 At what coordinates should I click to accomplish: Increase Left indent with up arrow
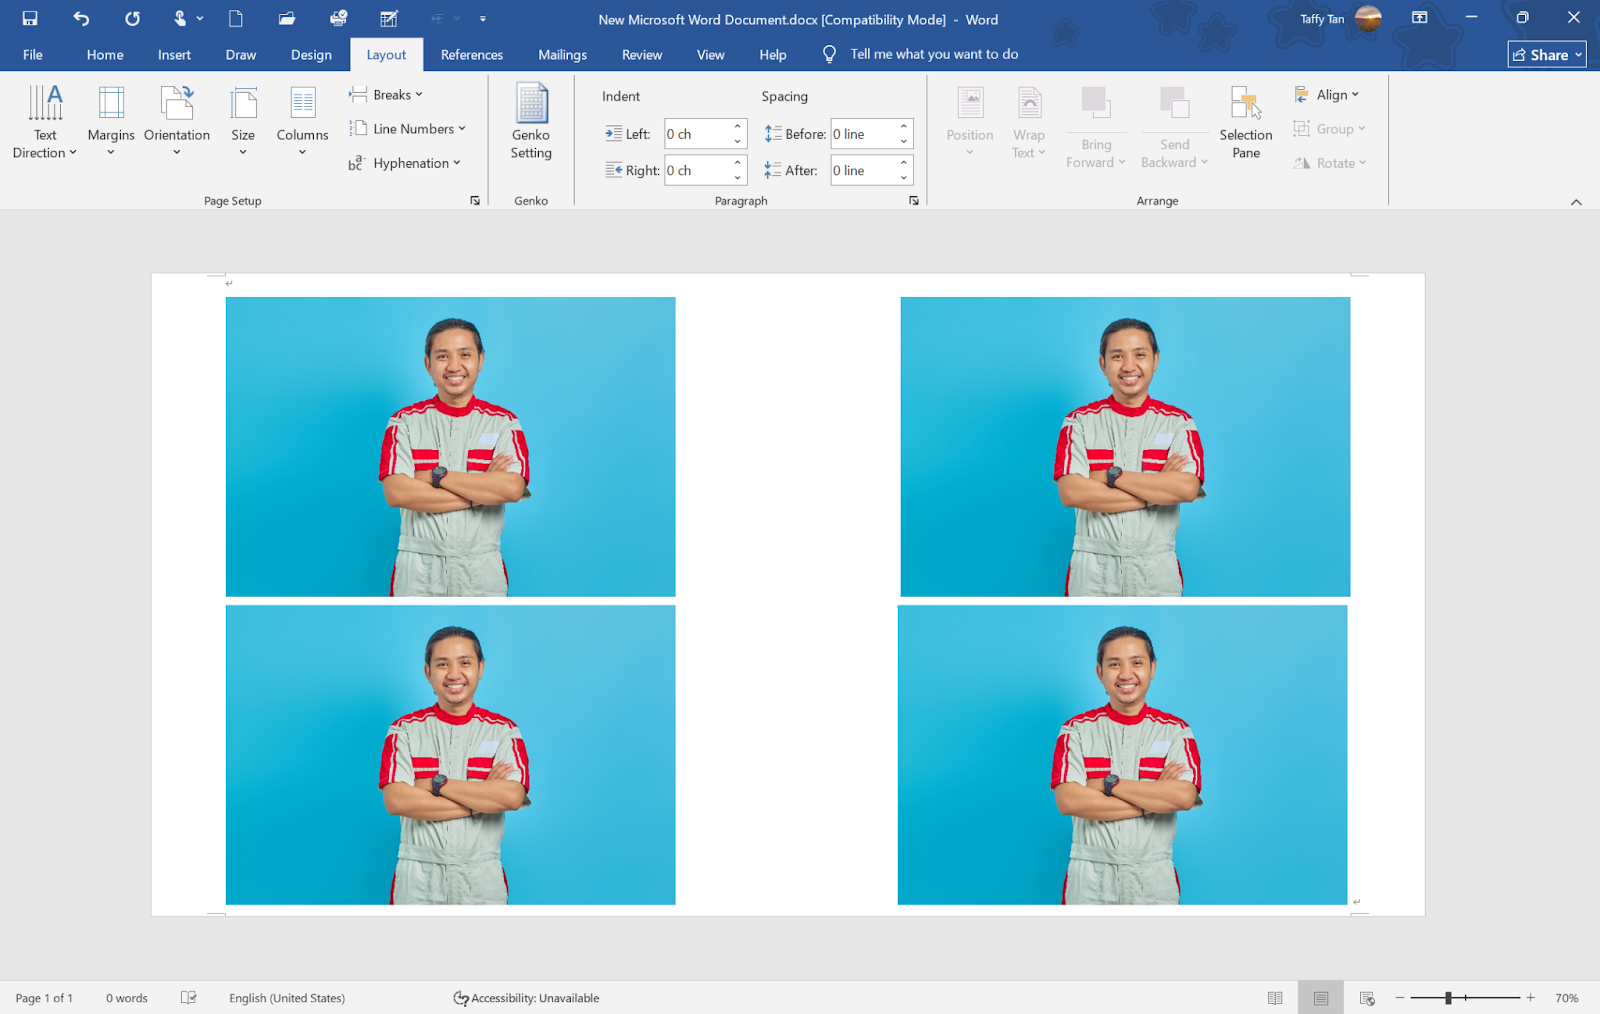point(738,126)
